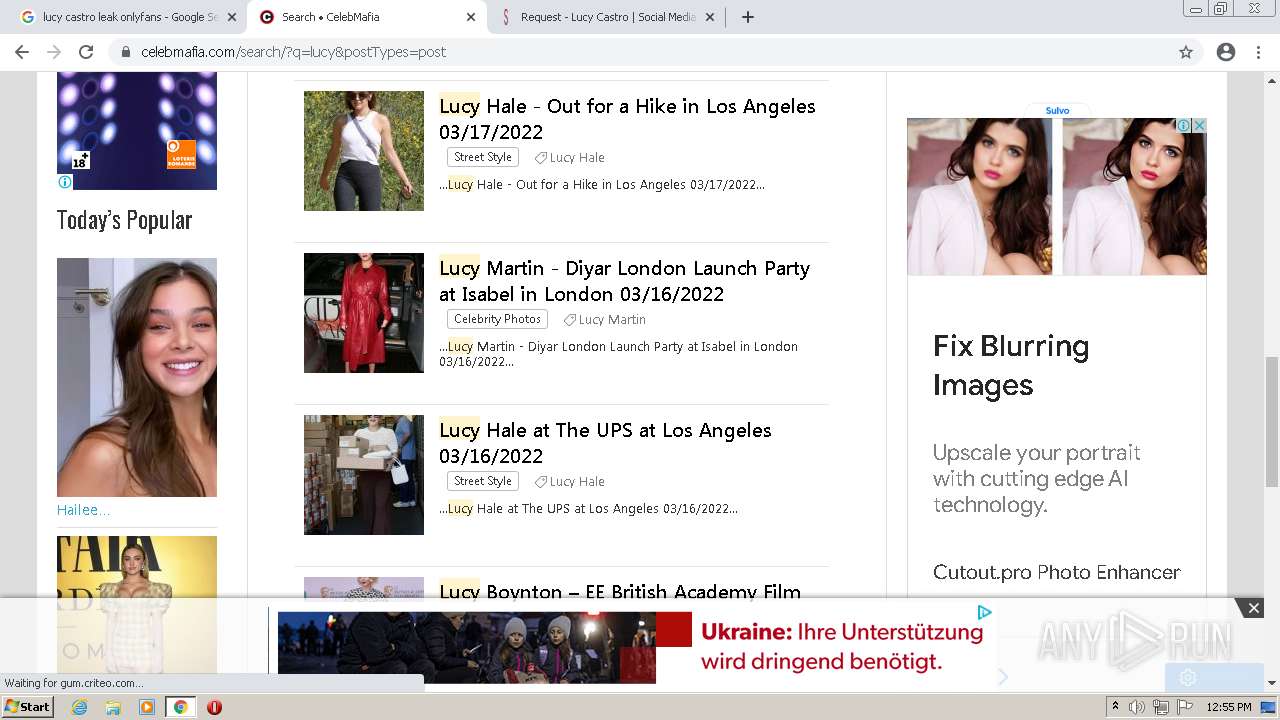Click the Action Center flag icon
This screenshot has width=1280, height=720.
(1184, 707)
